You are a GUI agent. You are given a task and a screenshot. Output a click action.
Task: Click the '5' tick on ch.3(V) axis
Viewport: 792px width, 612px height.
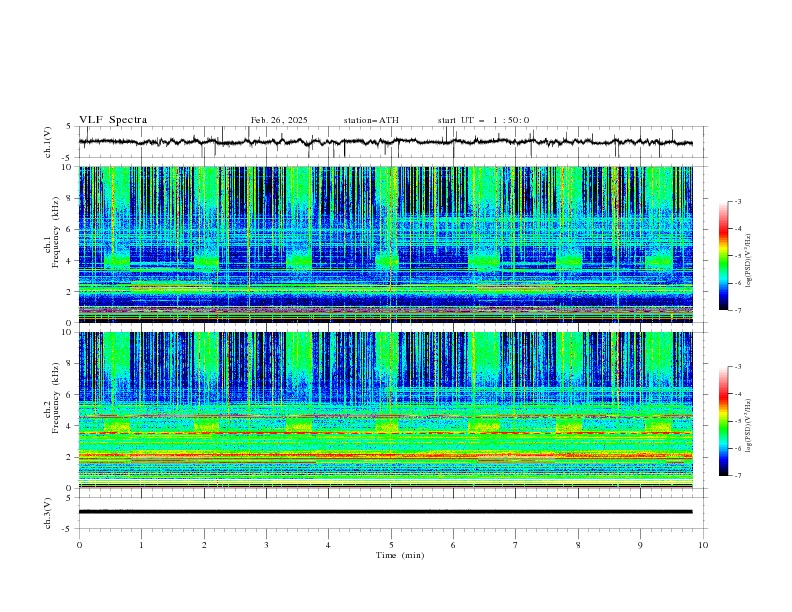[x=70, y=497]
